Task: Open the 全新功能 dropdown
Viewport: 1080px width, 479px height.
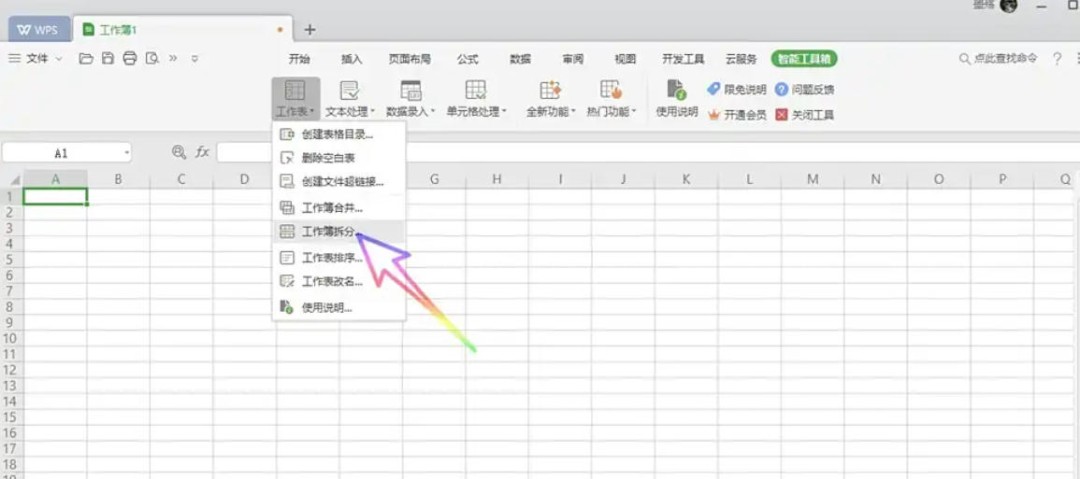Action: pos(551,98)
